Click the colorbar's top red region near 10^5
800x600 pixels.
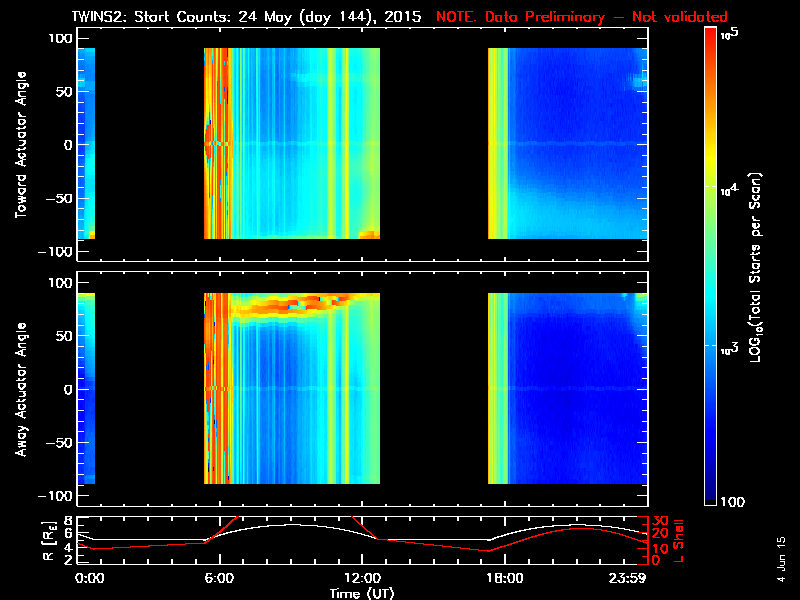click(710, 38)
